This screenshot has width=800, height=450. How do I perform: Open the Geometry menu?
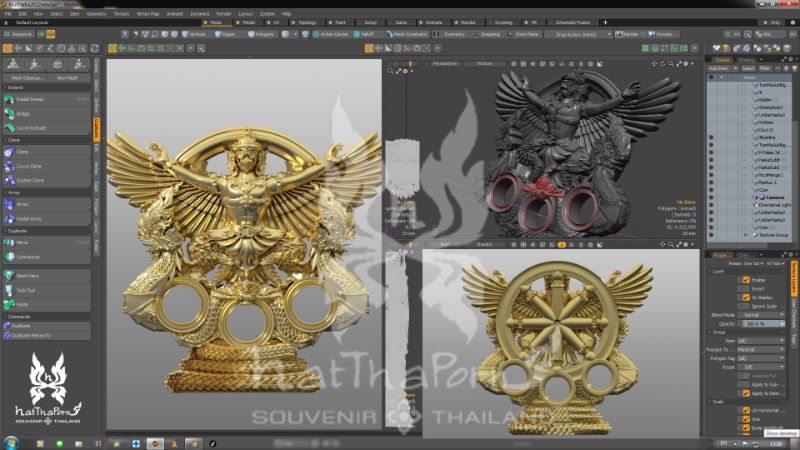coord(96,14)
